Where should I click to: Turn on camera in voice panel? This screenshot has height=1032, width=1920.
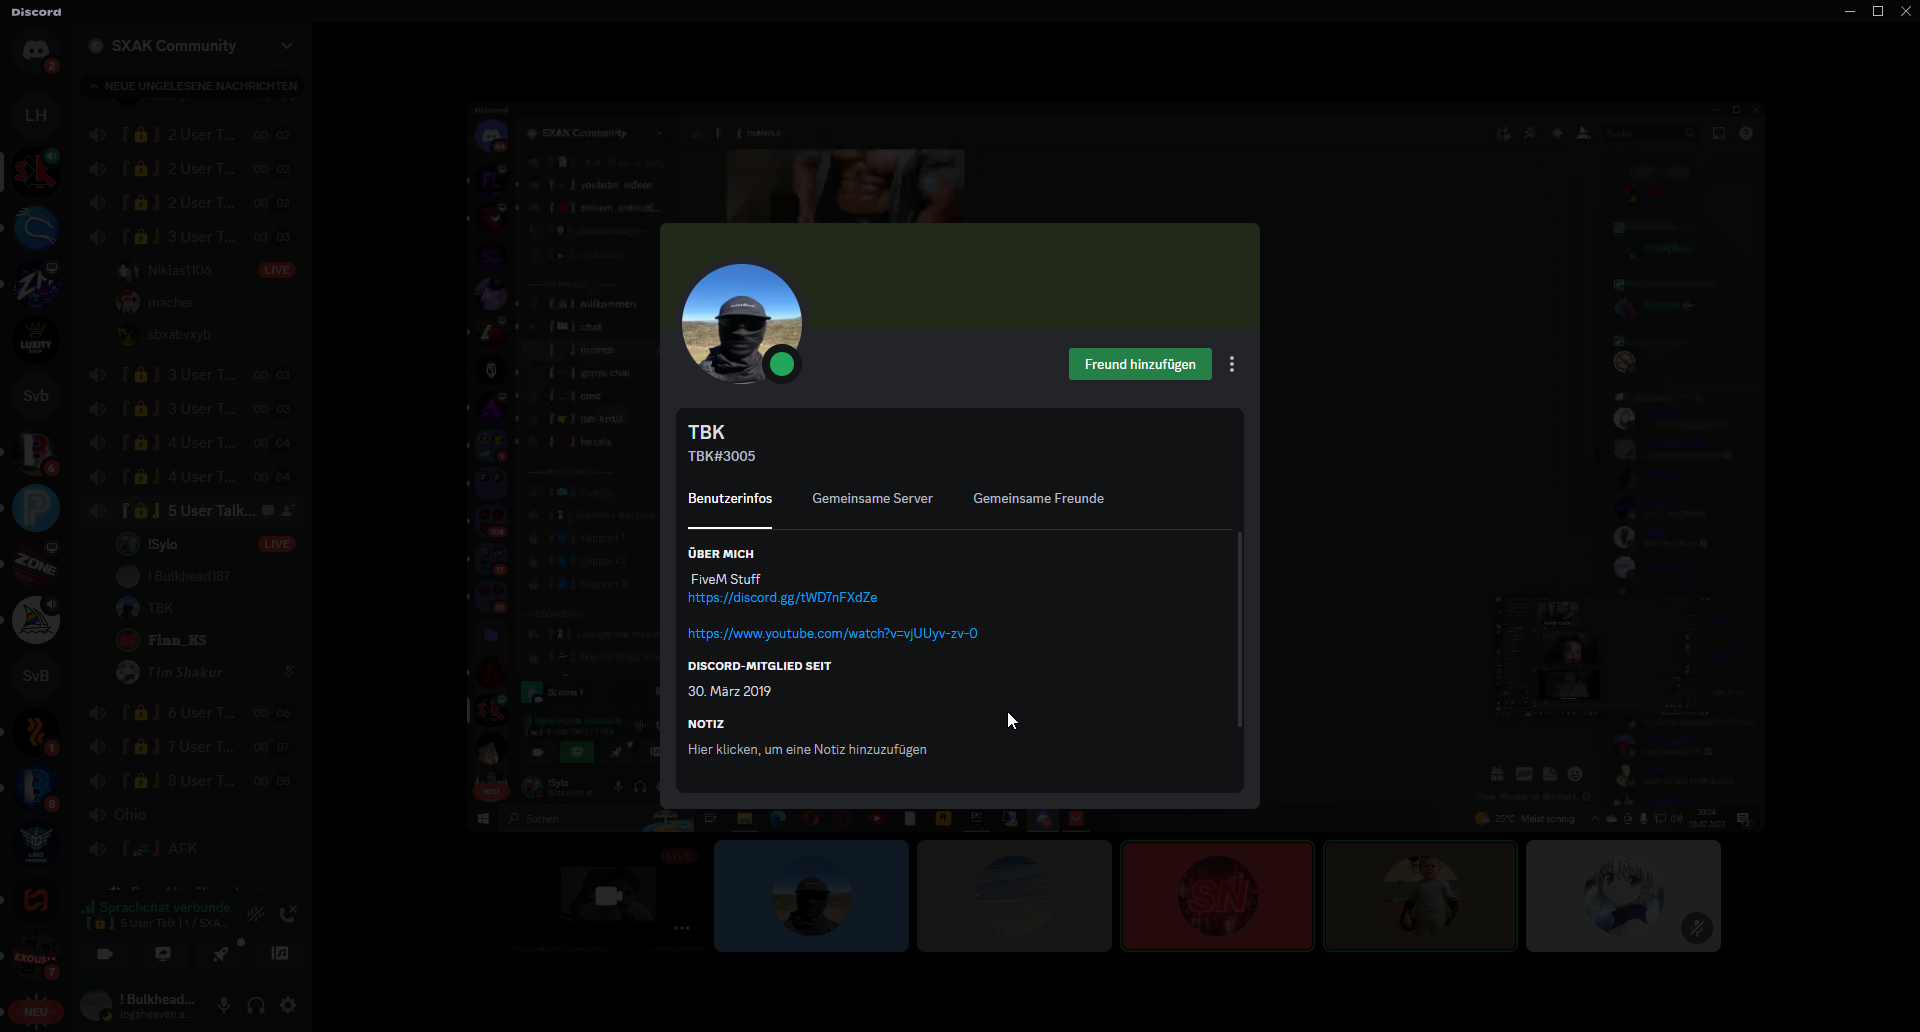[105, 954]
